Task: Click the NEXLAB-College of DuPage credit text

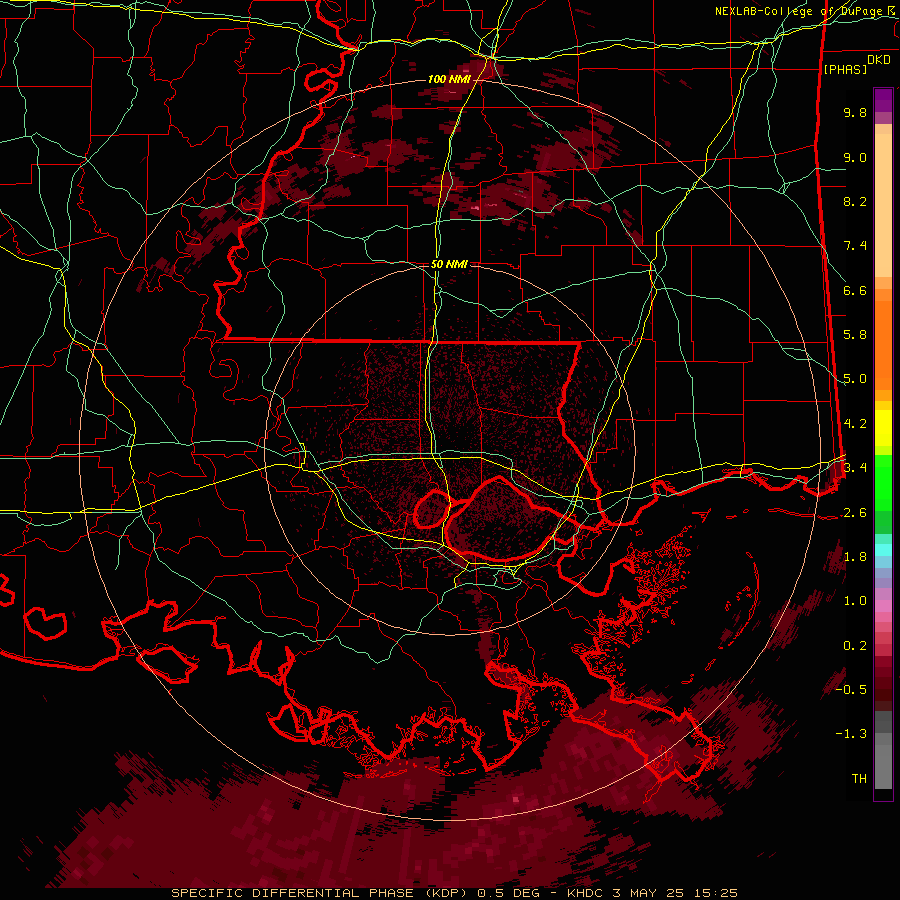Action: (801, 11)
